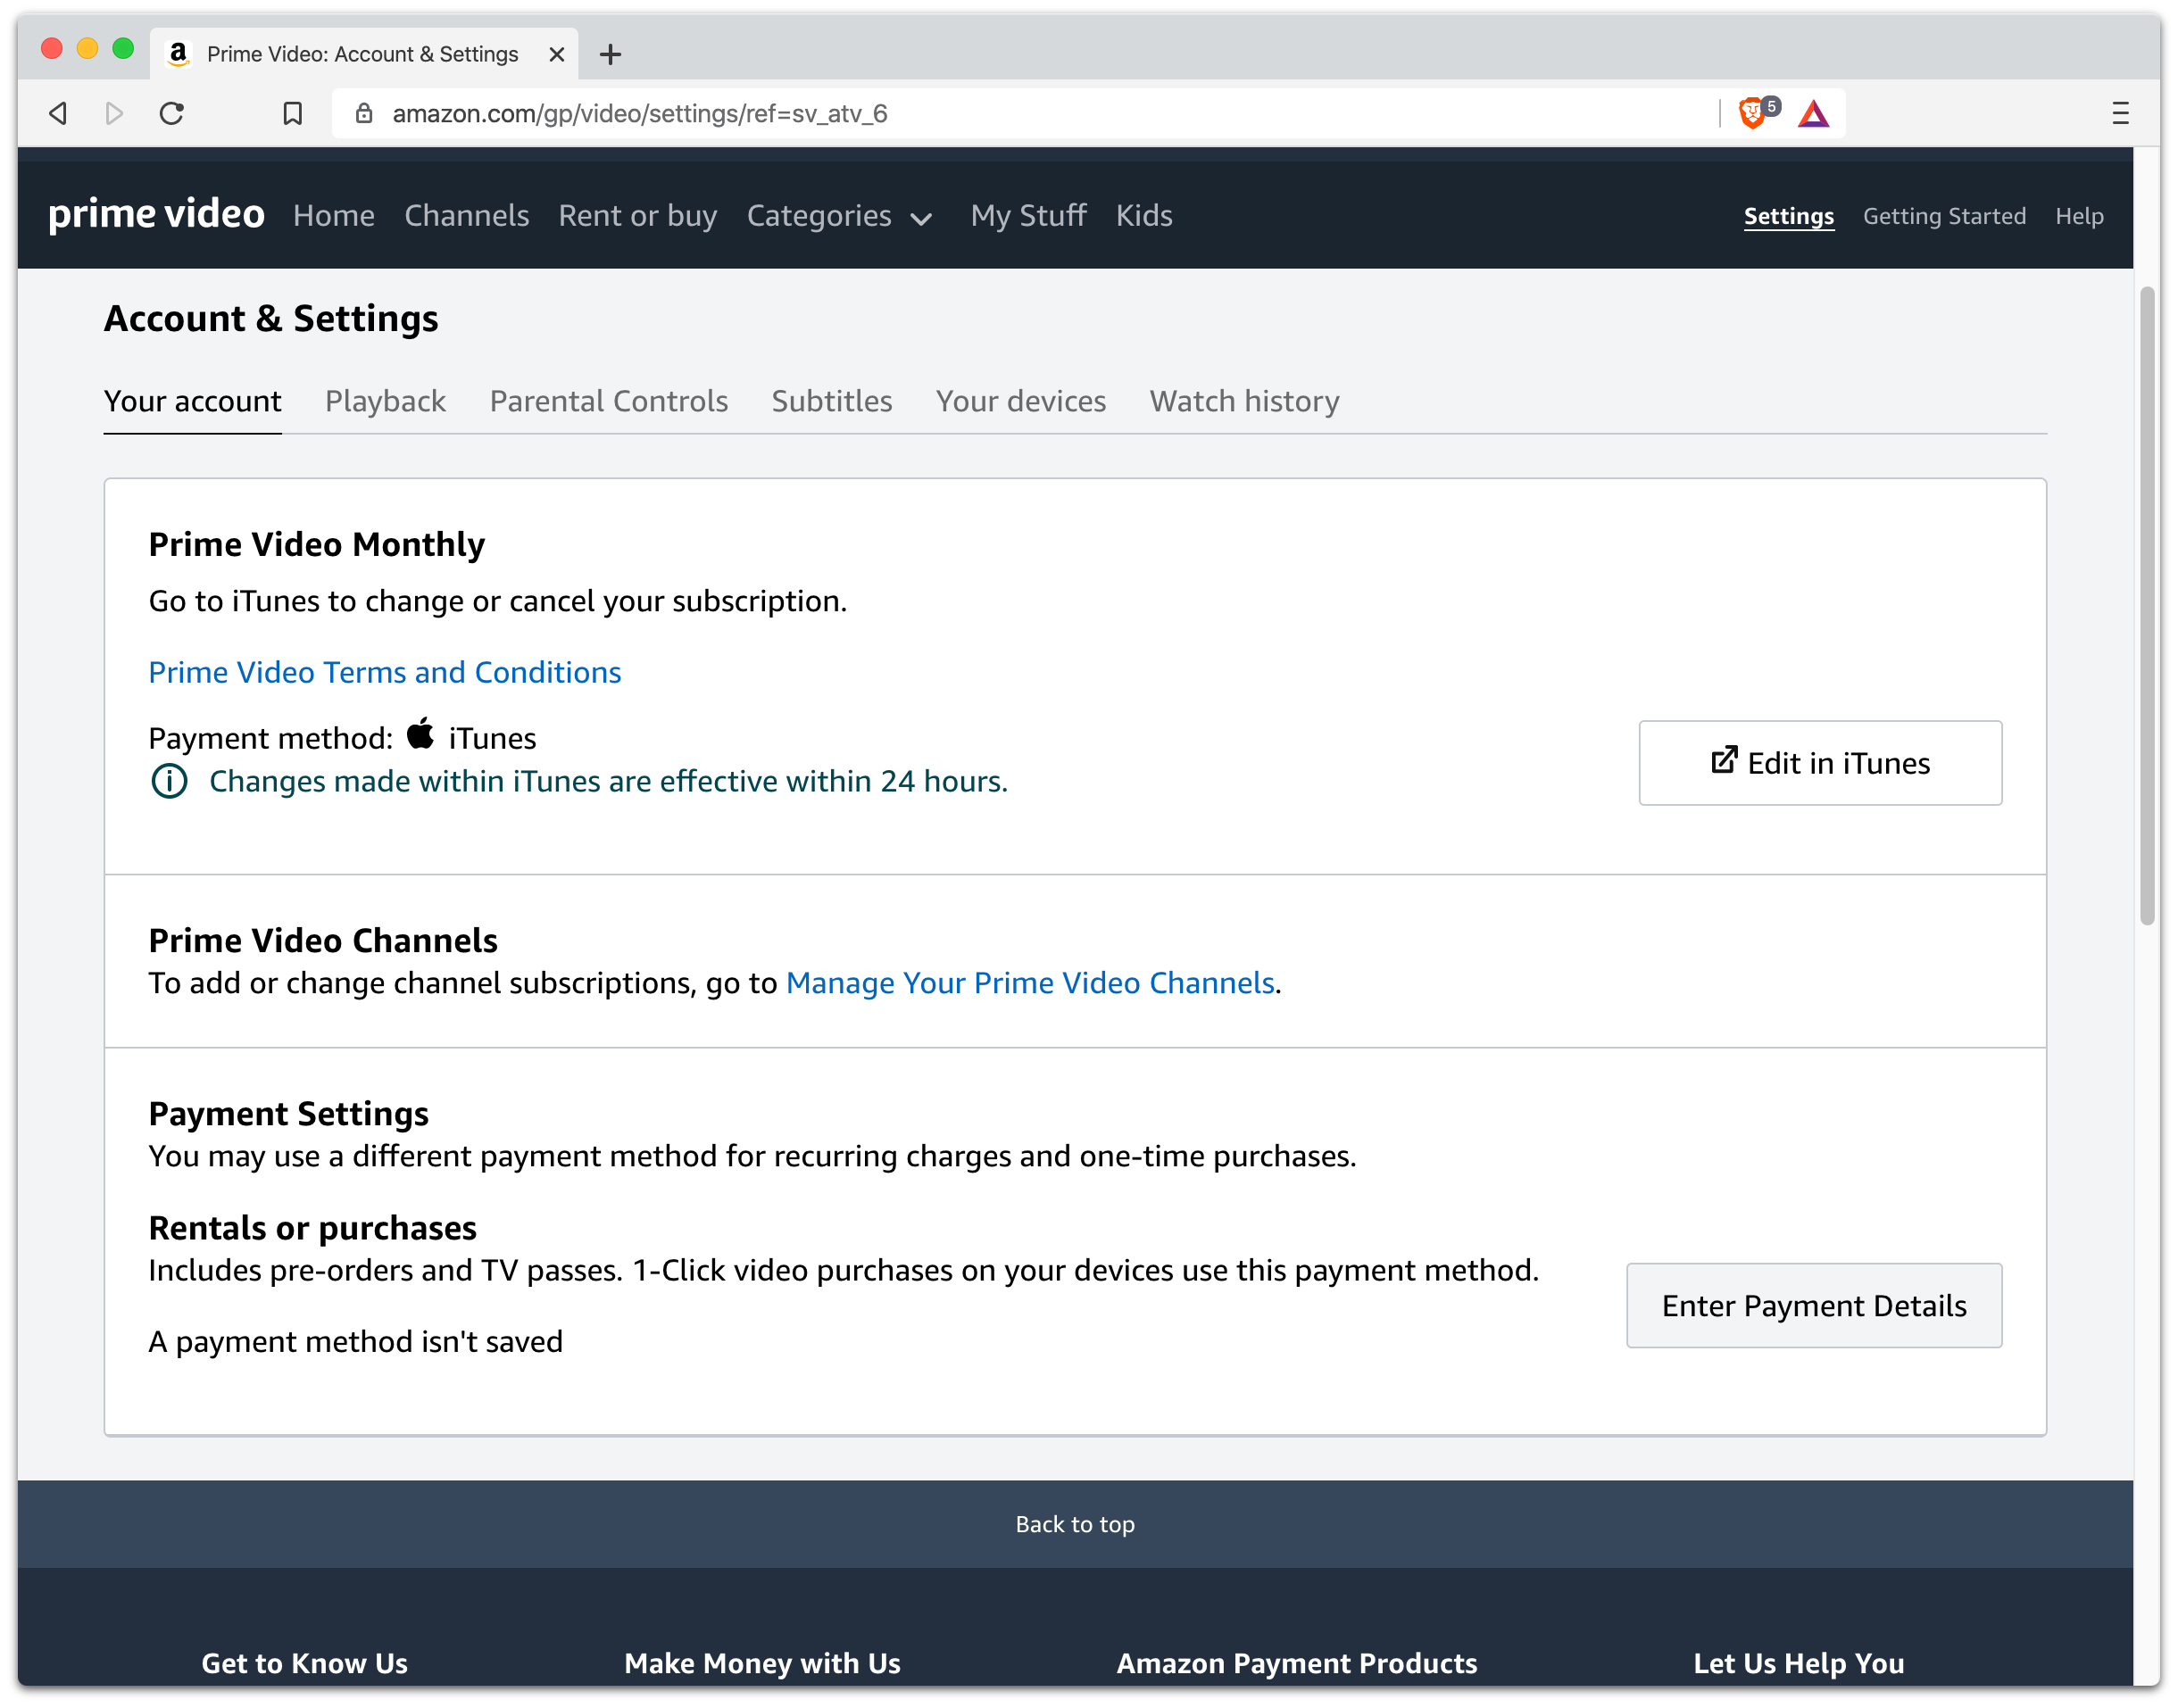2178x1708 pixels.
Task: Click the Watch history tab
Action: click(x=1243, y=400)
